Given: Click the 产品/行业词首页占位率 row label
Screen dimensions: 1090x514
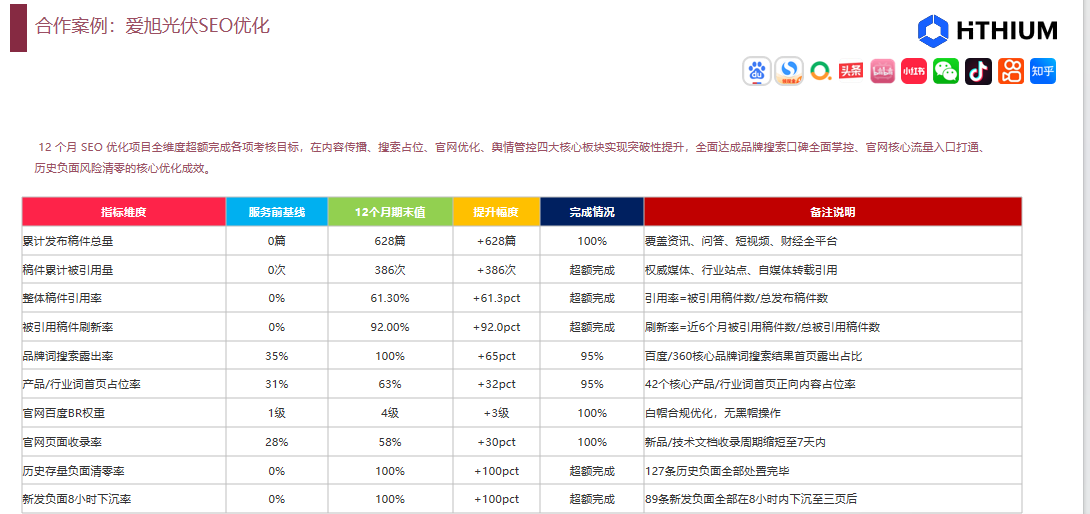Looking at the screenshot, I should coord(81,385).
